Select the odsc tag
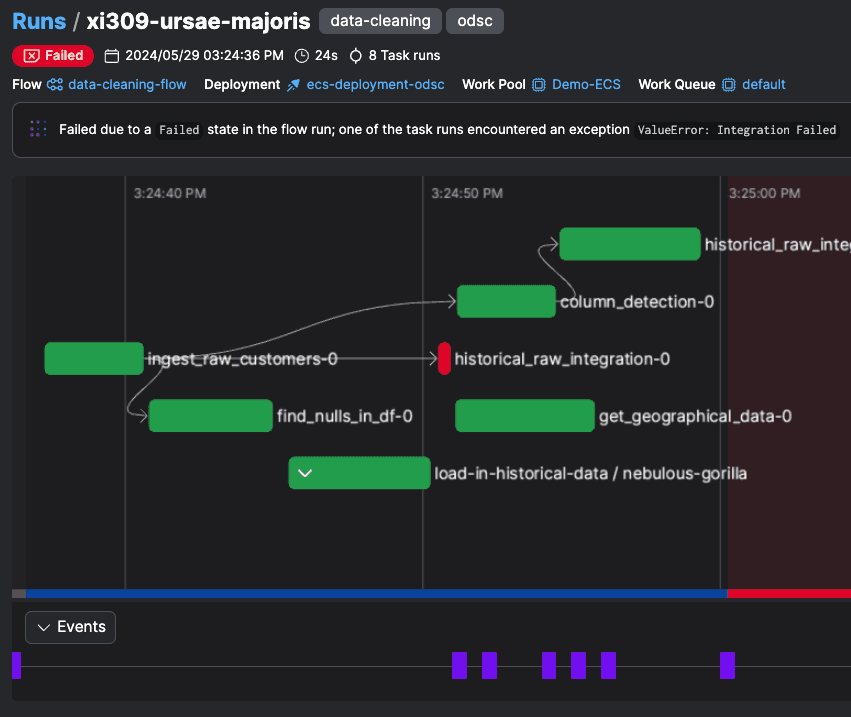Image resolution: width=851 pixels, height=717 pixels. 475,21
